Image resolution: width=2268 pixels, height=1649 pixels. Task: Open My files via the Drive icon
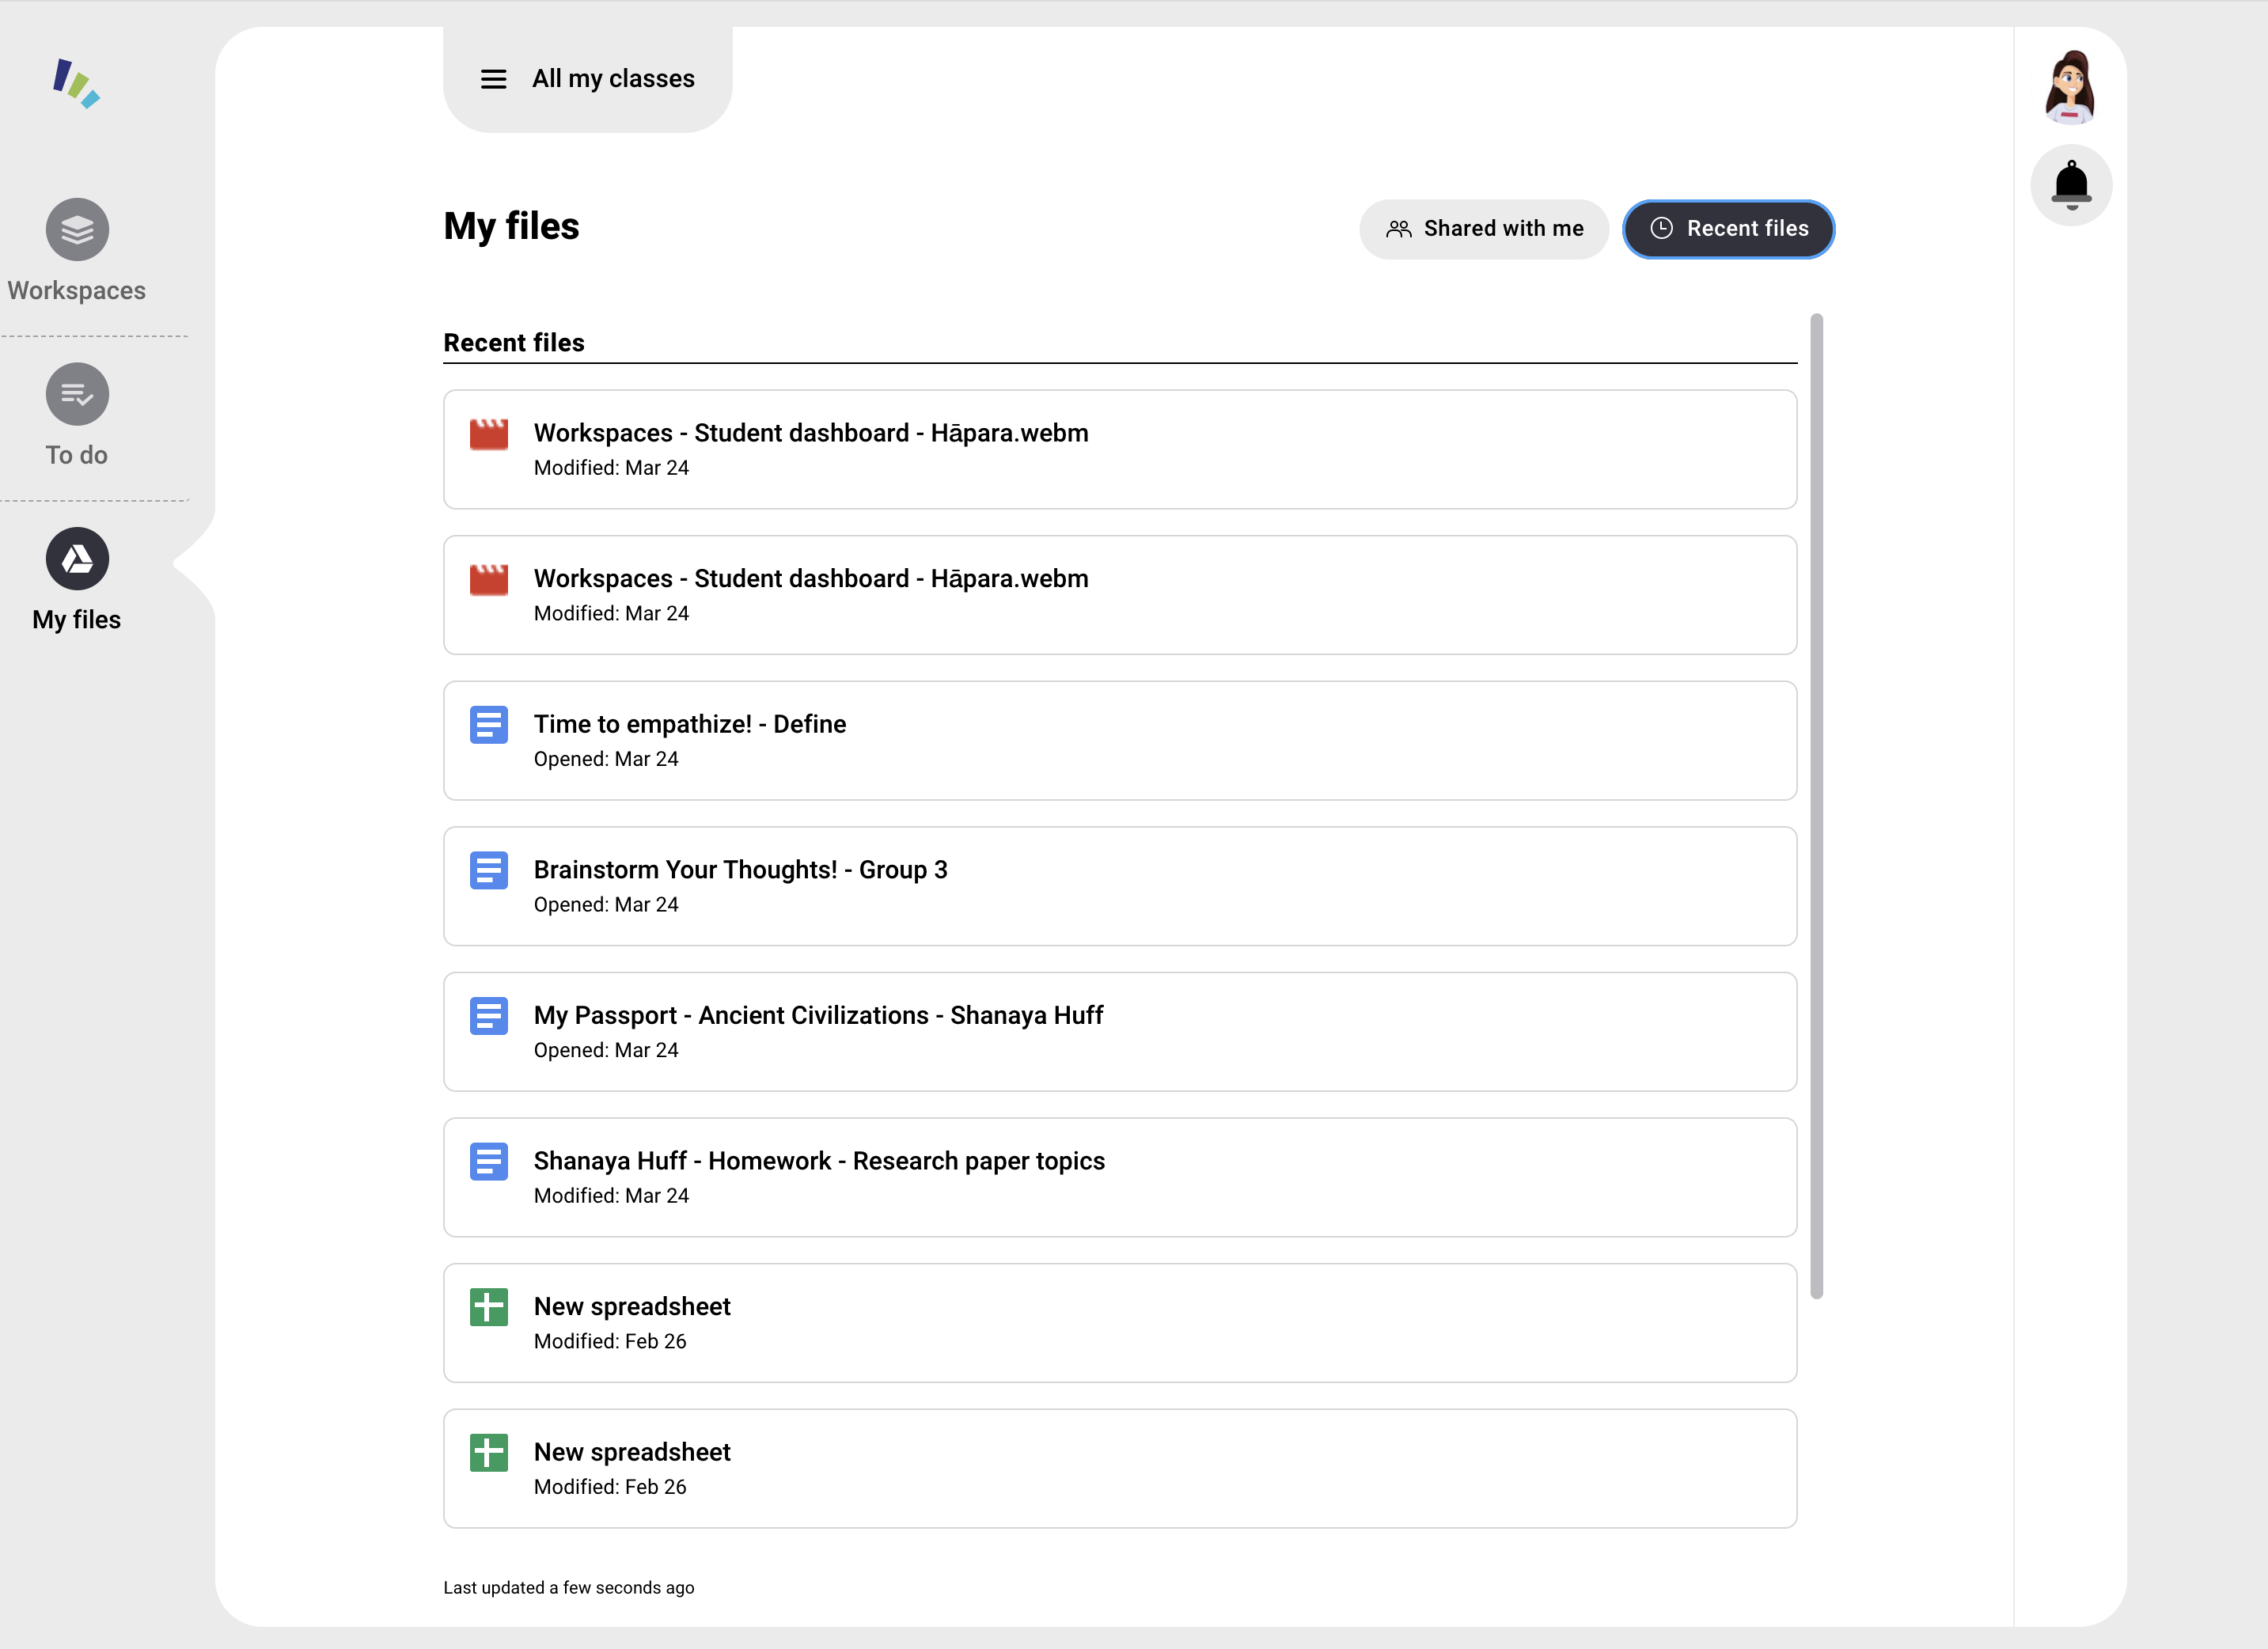(76, 559)
